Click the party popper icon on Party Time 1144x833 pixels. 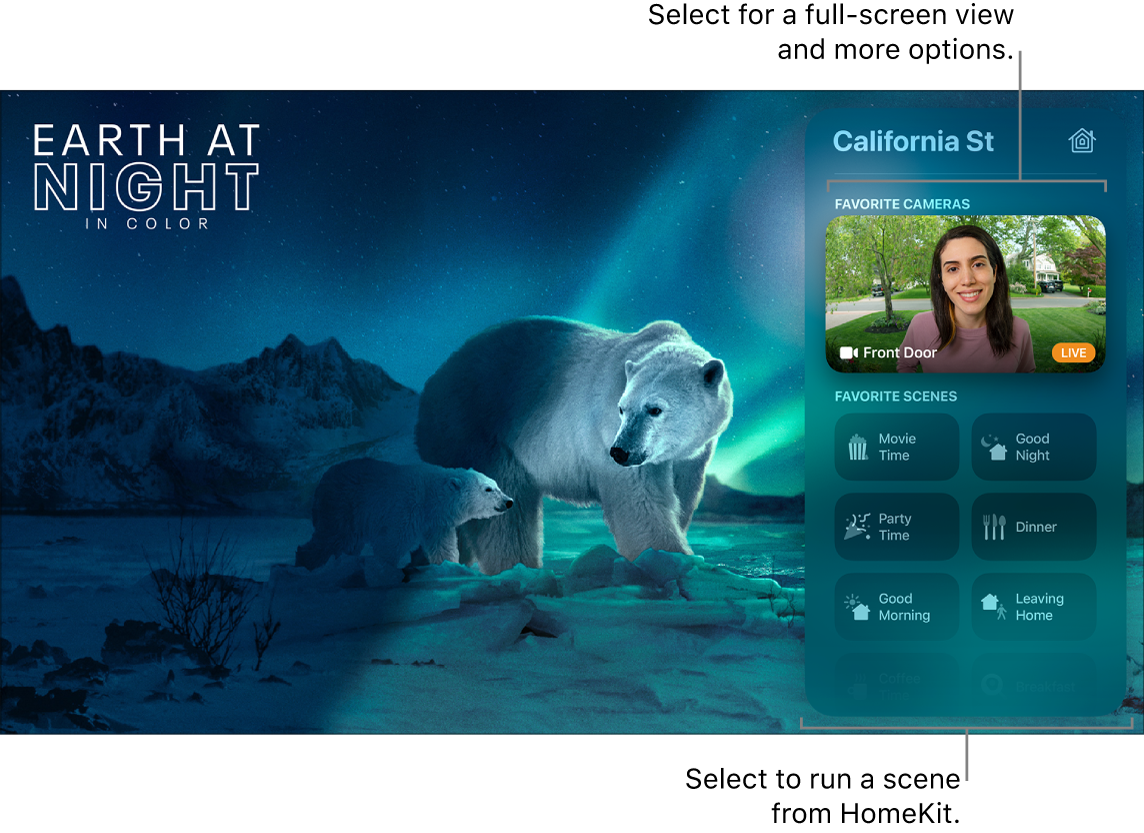857,526
